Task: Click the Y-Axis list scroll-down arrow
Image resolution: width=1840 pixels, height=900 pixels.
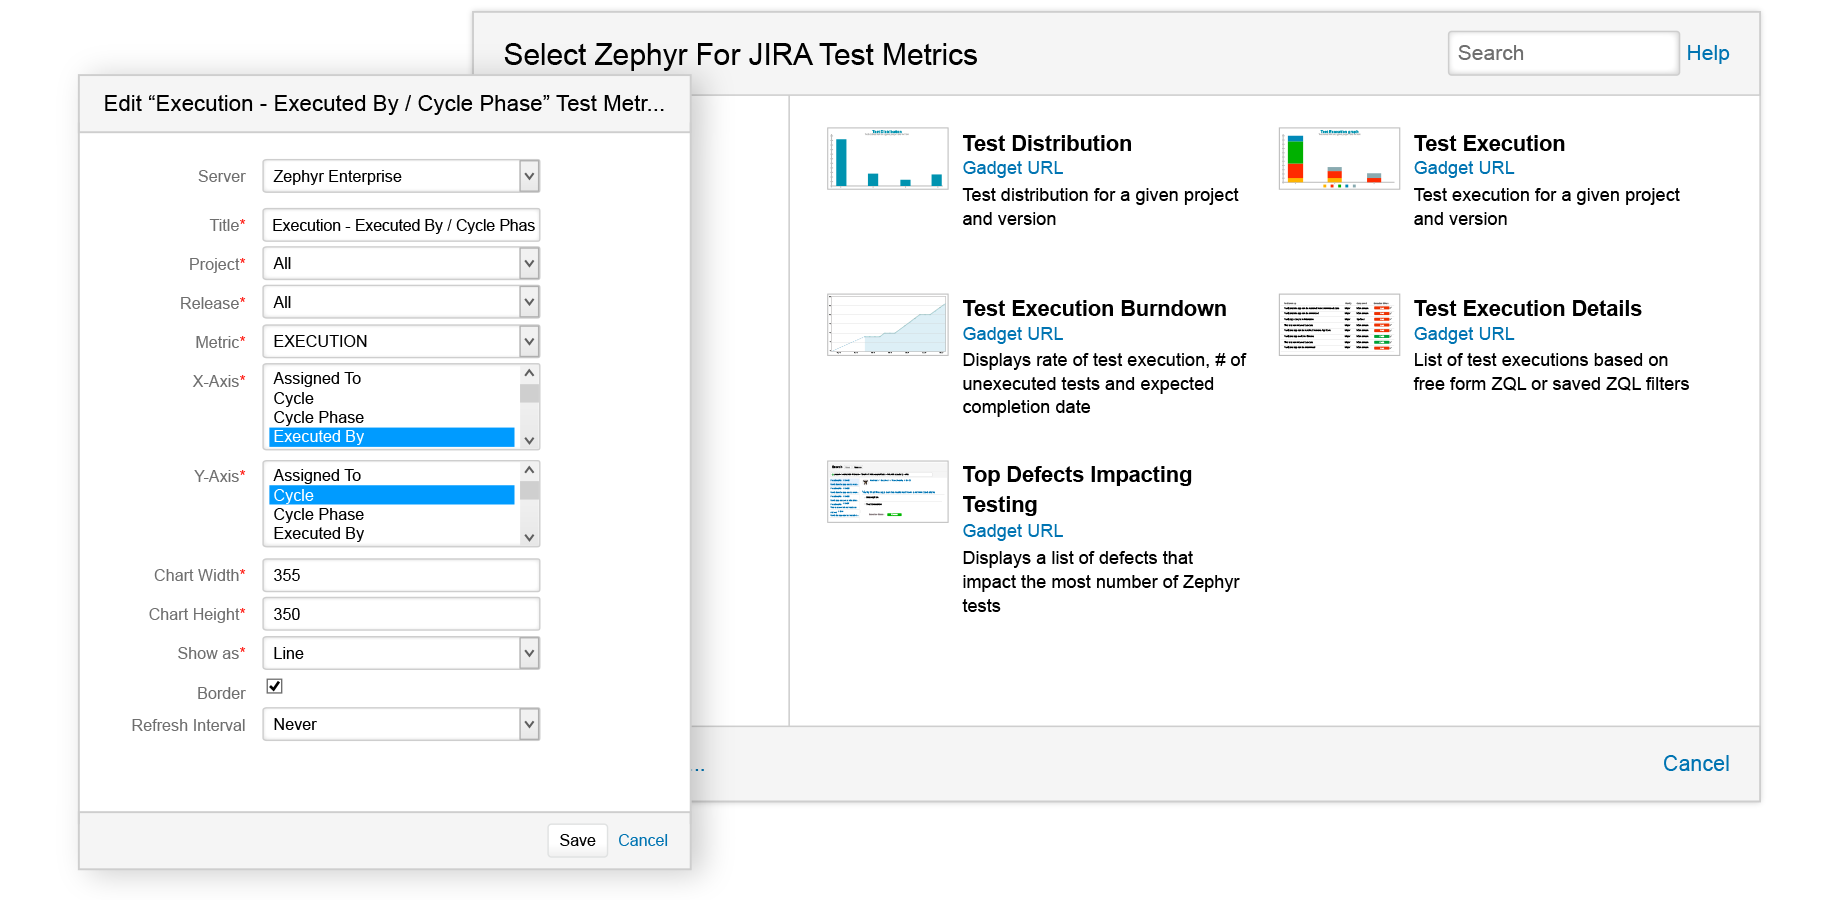Action: point(530,538)
